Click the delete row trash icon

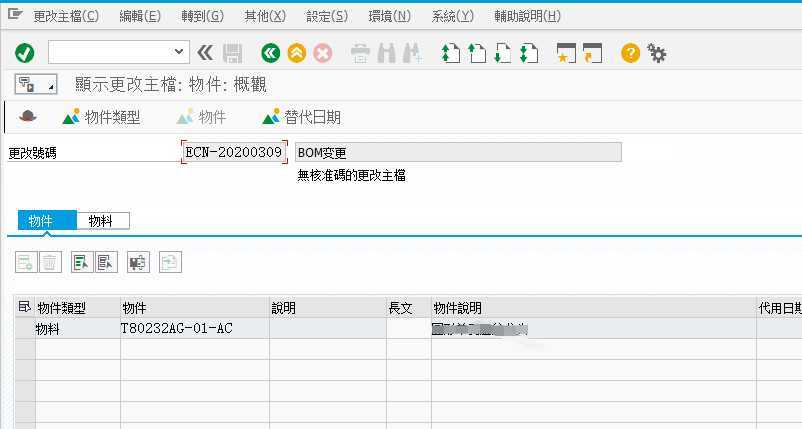coord(50,262)
